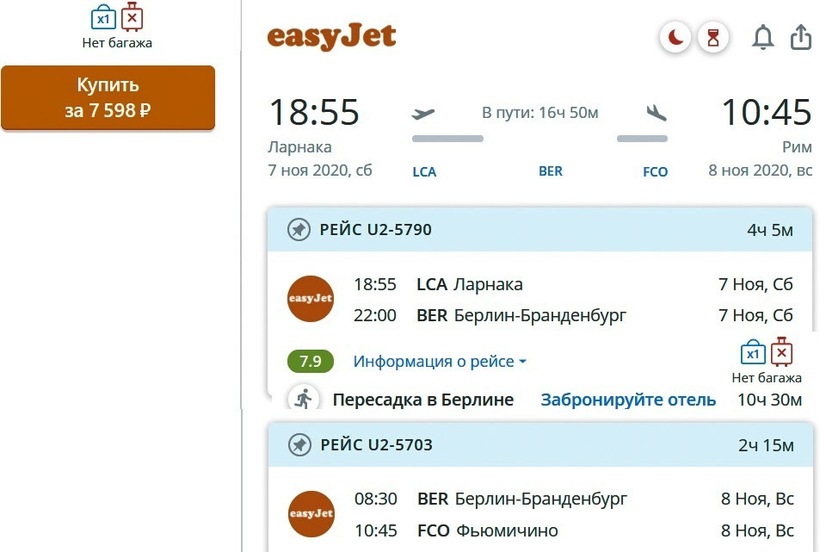Screen dimensions: 820x552
Task: Click the hand luggage x1 icon above Buy button
Action: click(x=103, y=18)
